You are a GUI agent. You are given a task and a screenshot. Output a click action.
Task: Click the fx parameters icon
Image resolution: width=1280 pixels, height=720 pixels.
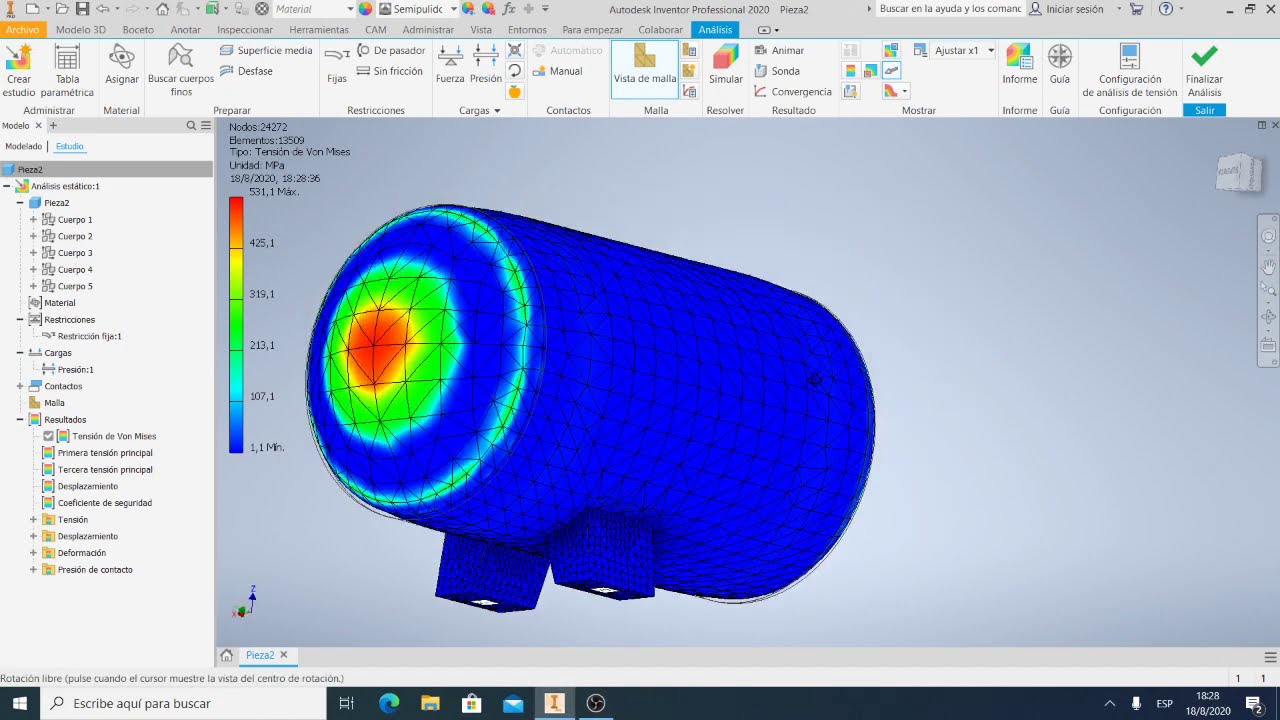(508, 9)
